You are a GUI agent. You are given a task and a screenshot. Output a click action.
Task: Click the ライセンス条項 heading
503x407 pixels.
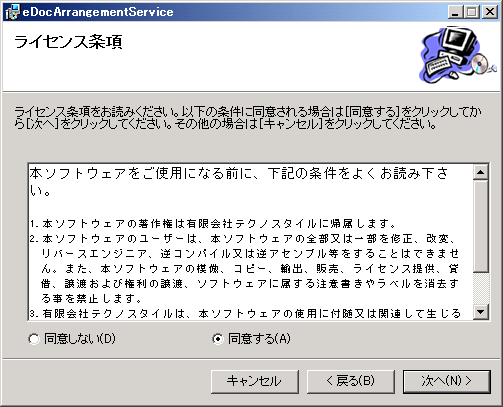(x=68, y=42)
